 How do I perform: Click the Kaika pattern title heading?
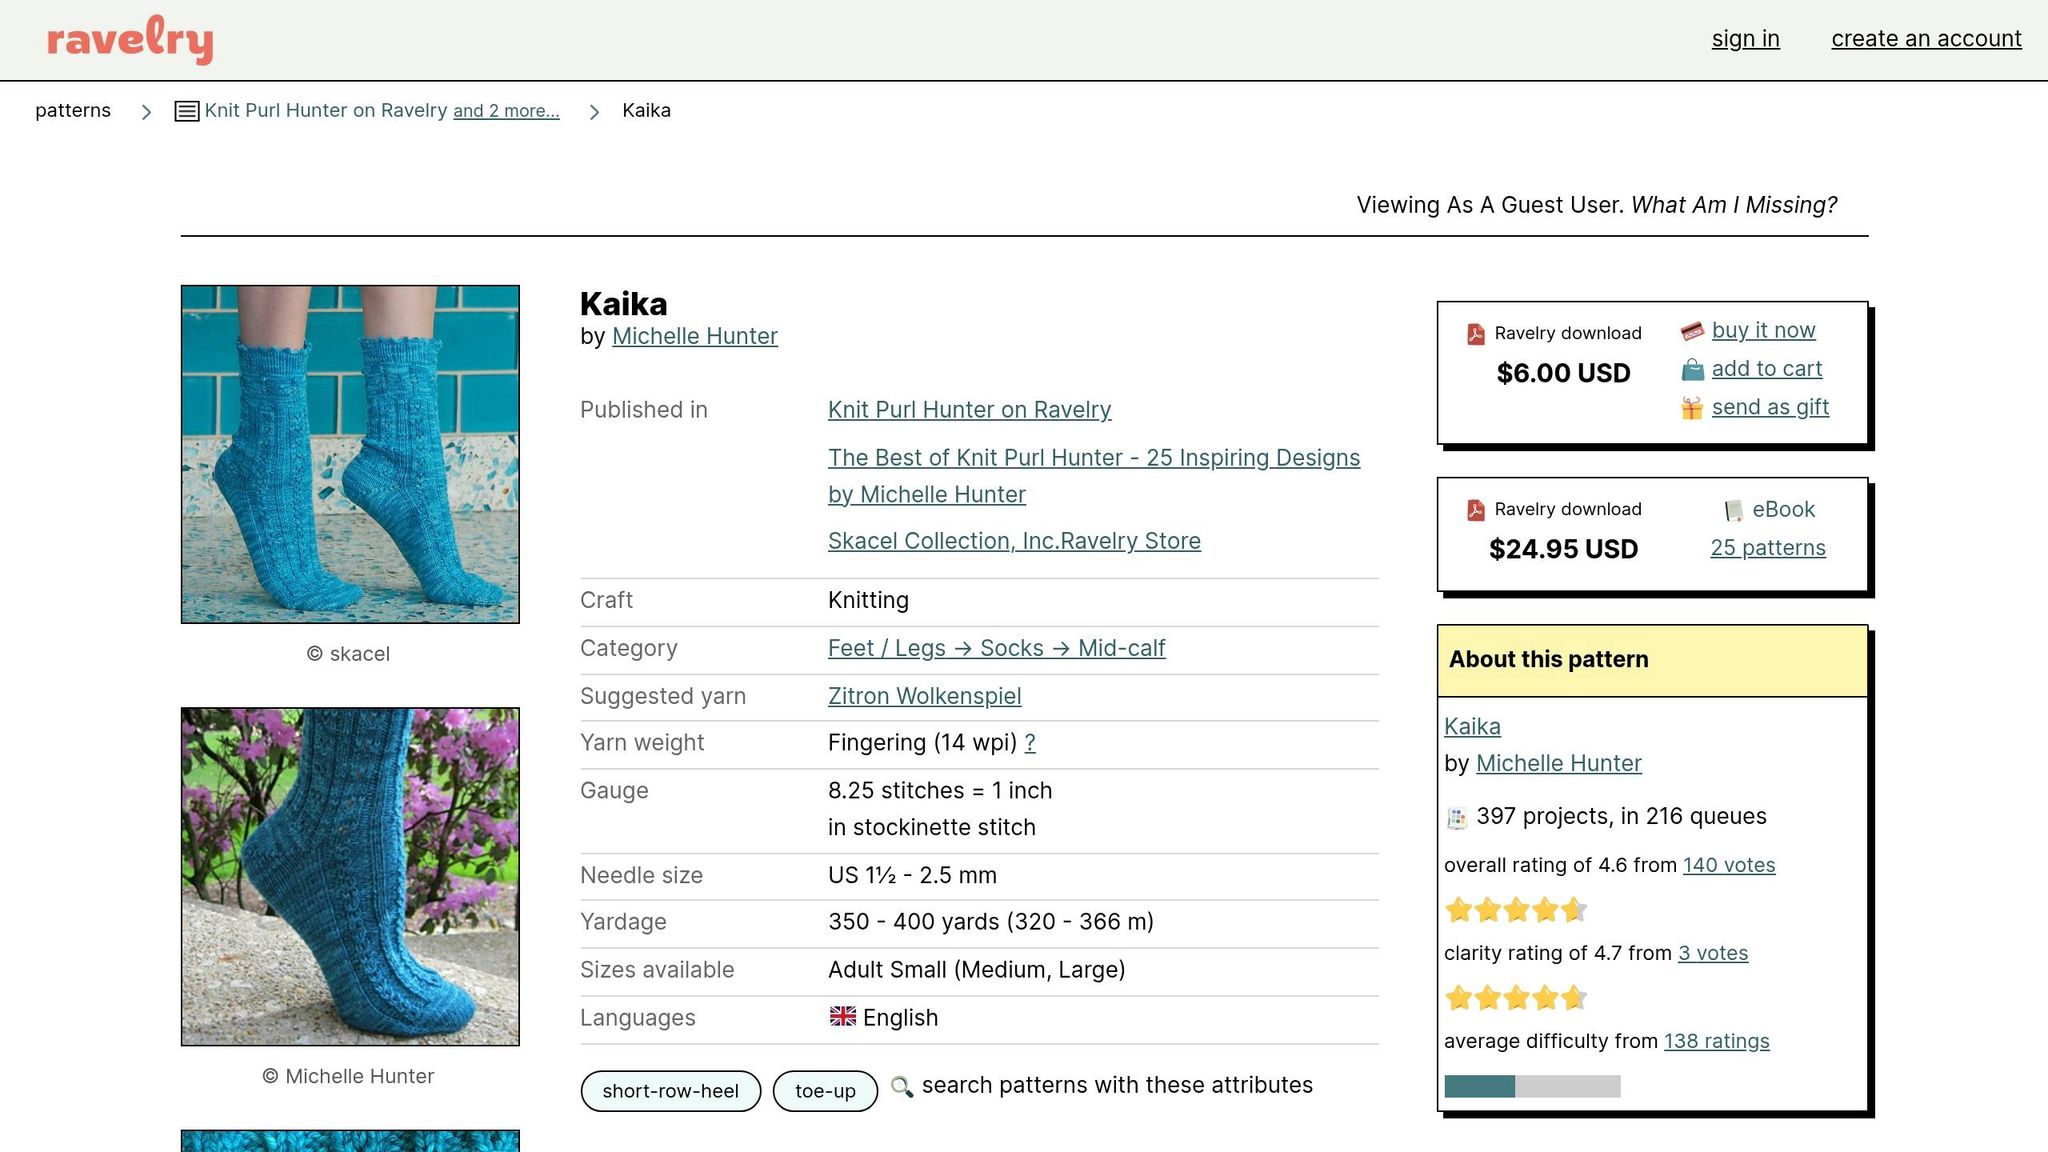pos(624,304)
